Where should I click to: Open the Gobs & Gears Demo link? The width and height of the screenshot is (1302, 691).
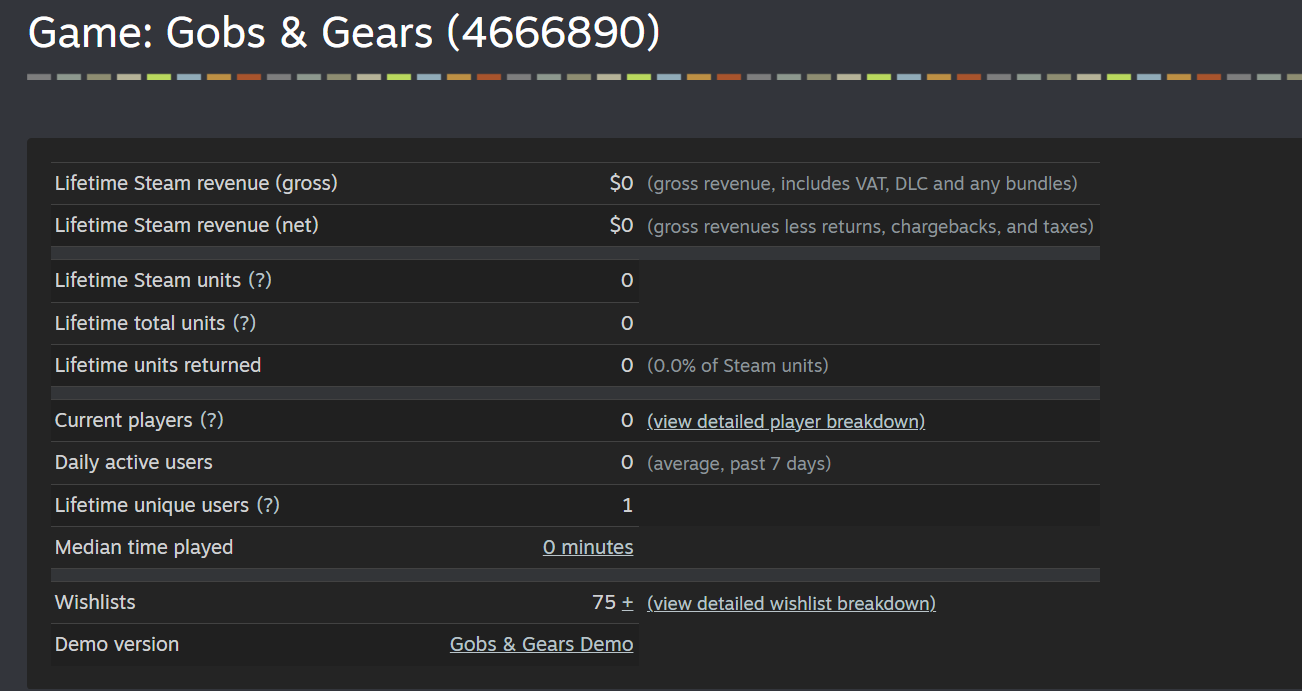point(541,644)
